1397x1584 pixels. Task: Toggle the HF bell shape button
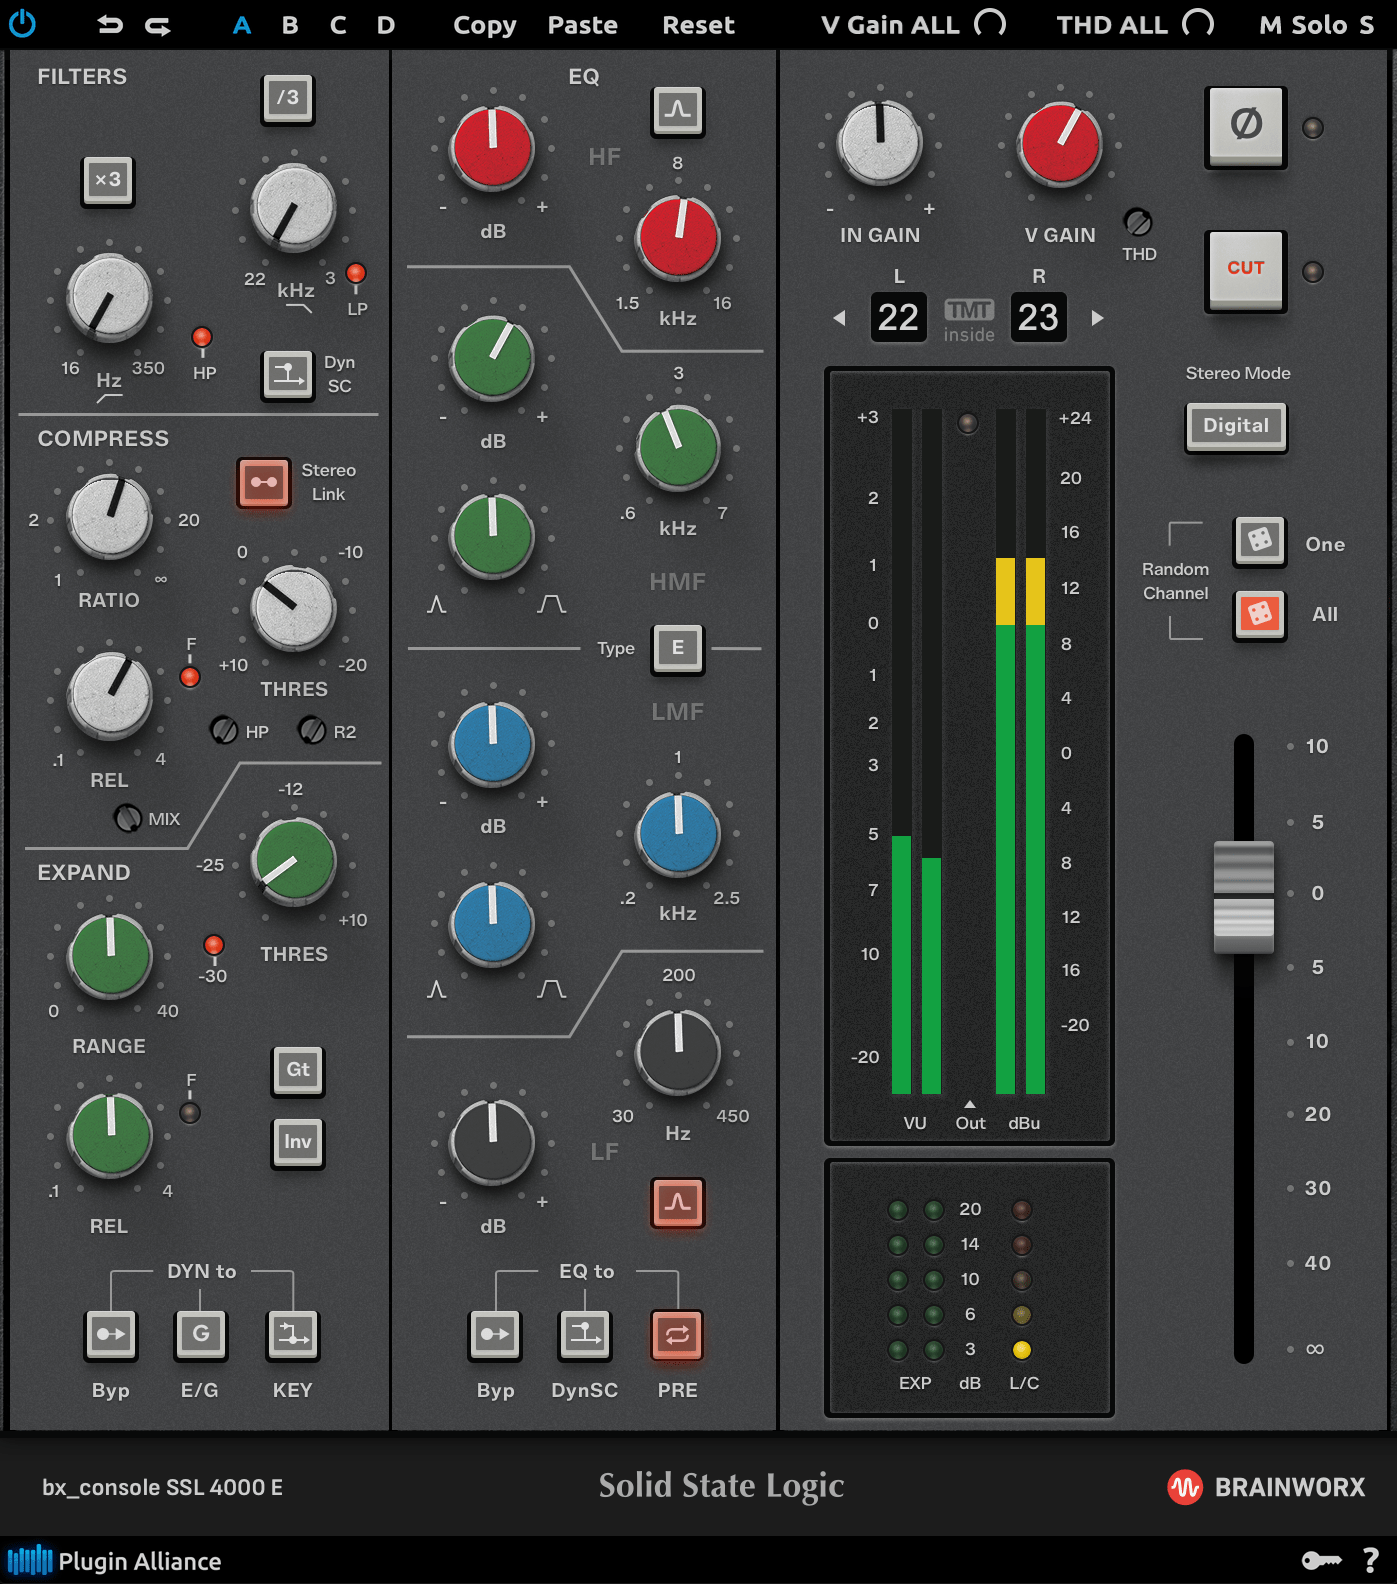click(x=678, y=109)
